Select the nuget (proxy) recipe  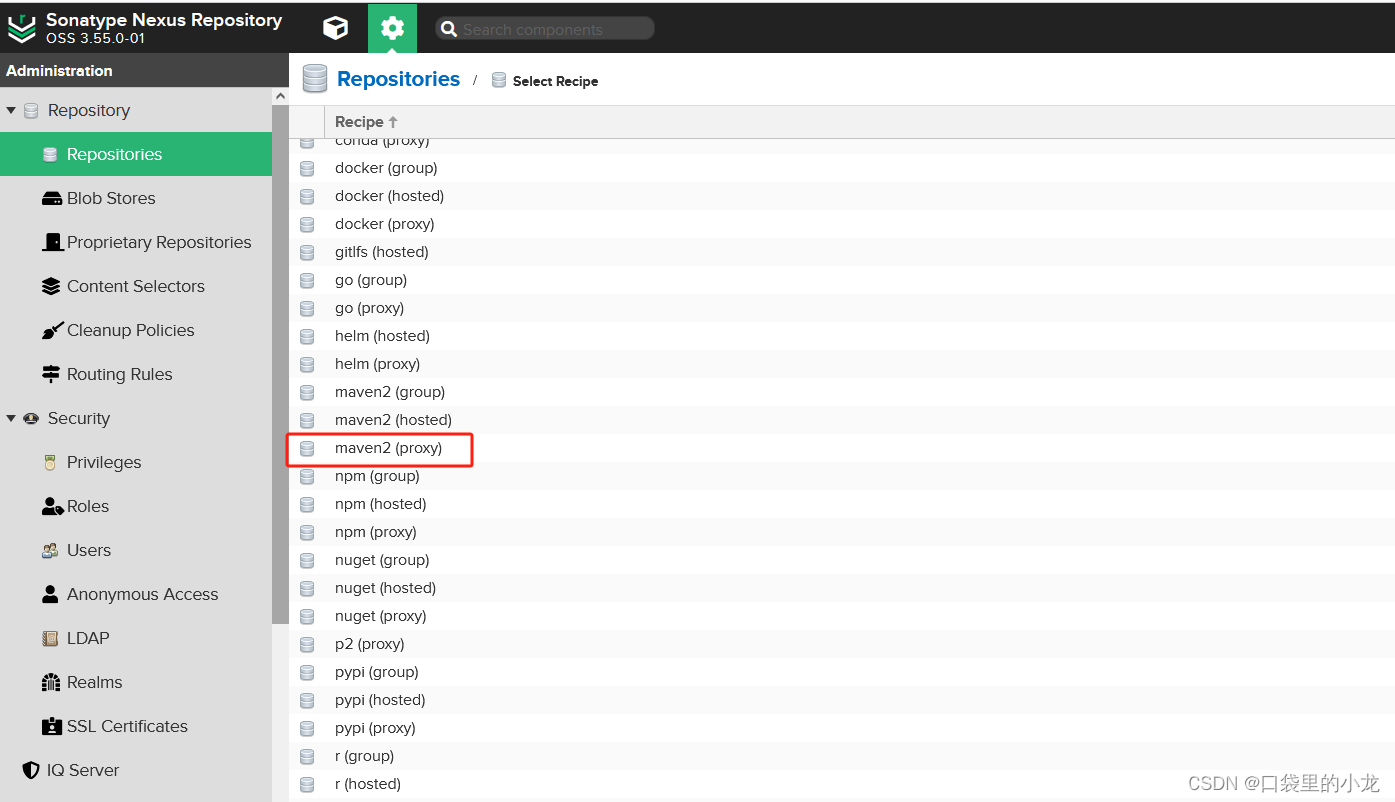842,616
